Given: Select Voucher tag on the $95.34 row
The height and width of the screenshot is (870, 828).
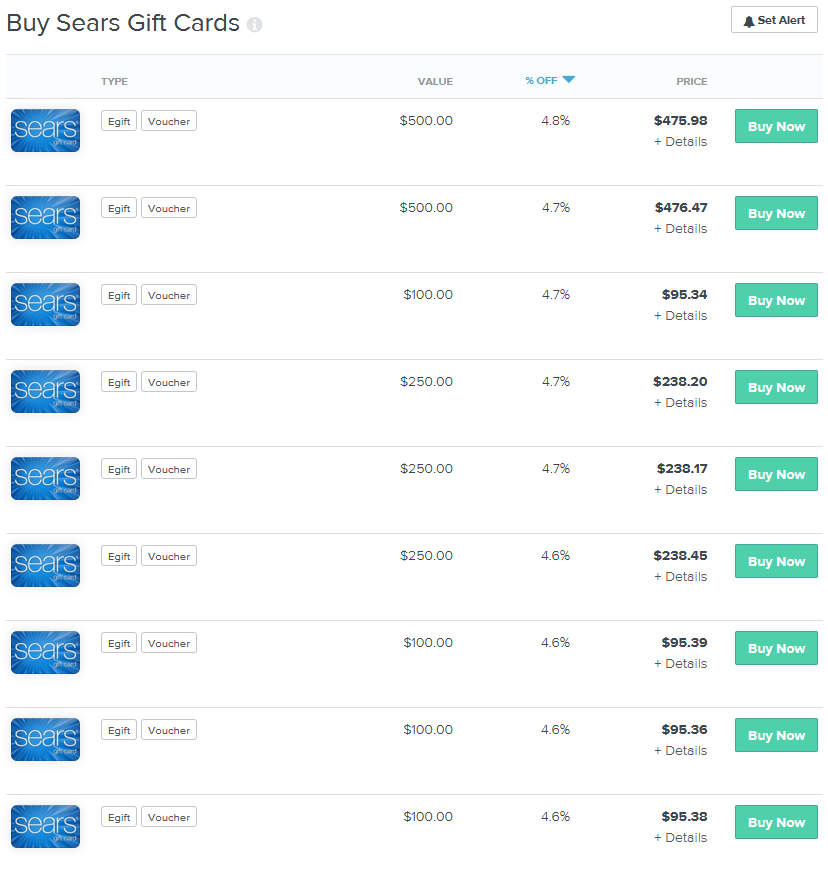Looking at the screenshot, I should (x=169, y=295).
